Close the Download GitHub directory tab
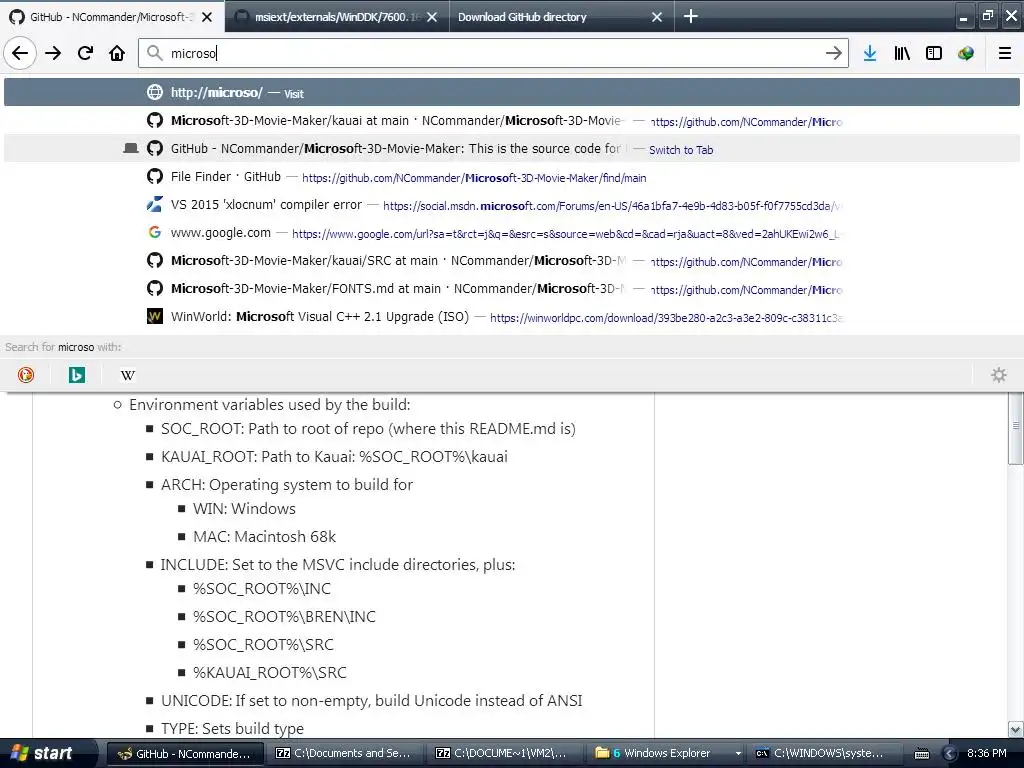 pos(657,17)
